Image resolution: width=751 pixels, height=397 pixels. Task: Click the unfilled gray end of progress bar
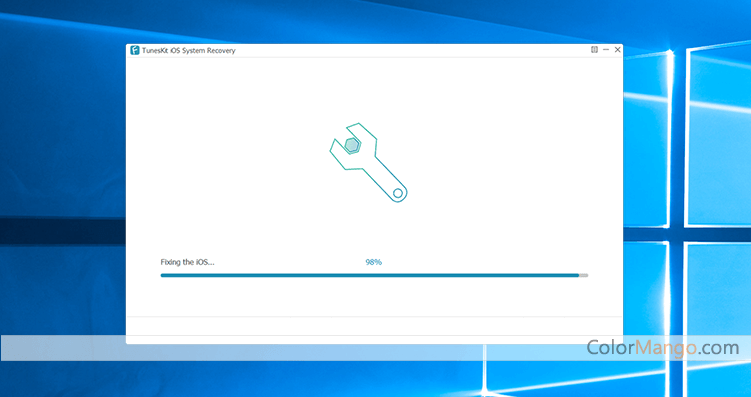point(584,275)
